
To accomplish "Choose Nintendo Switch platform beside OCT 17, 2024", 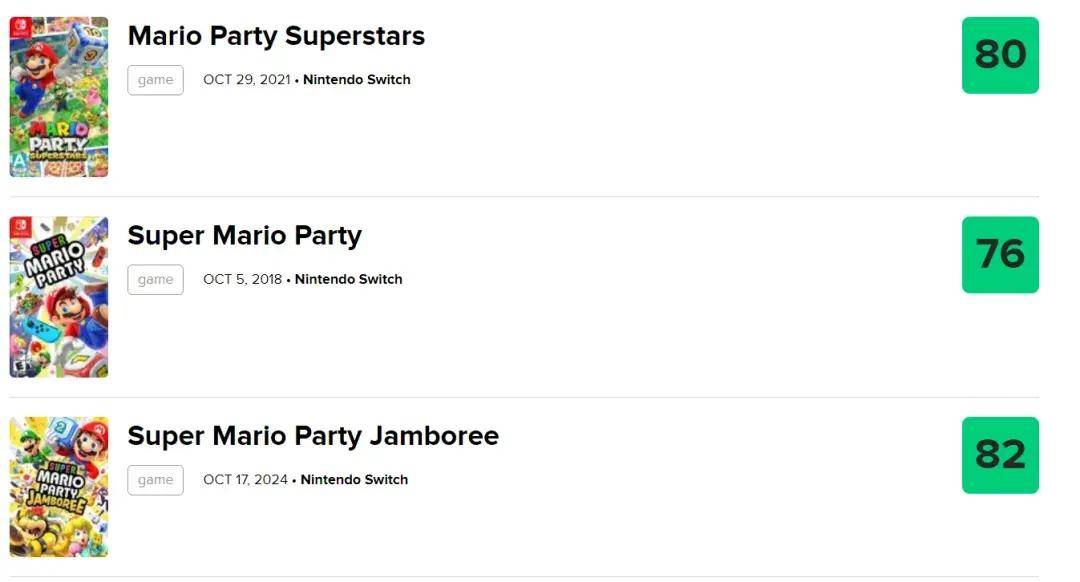I will pos(354,480).
